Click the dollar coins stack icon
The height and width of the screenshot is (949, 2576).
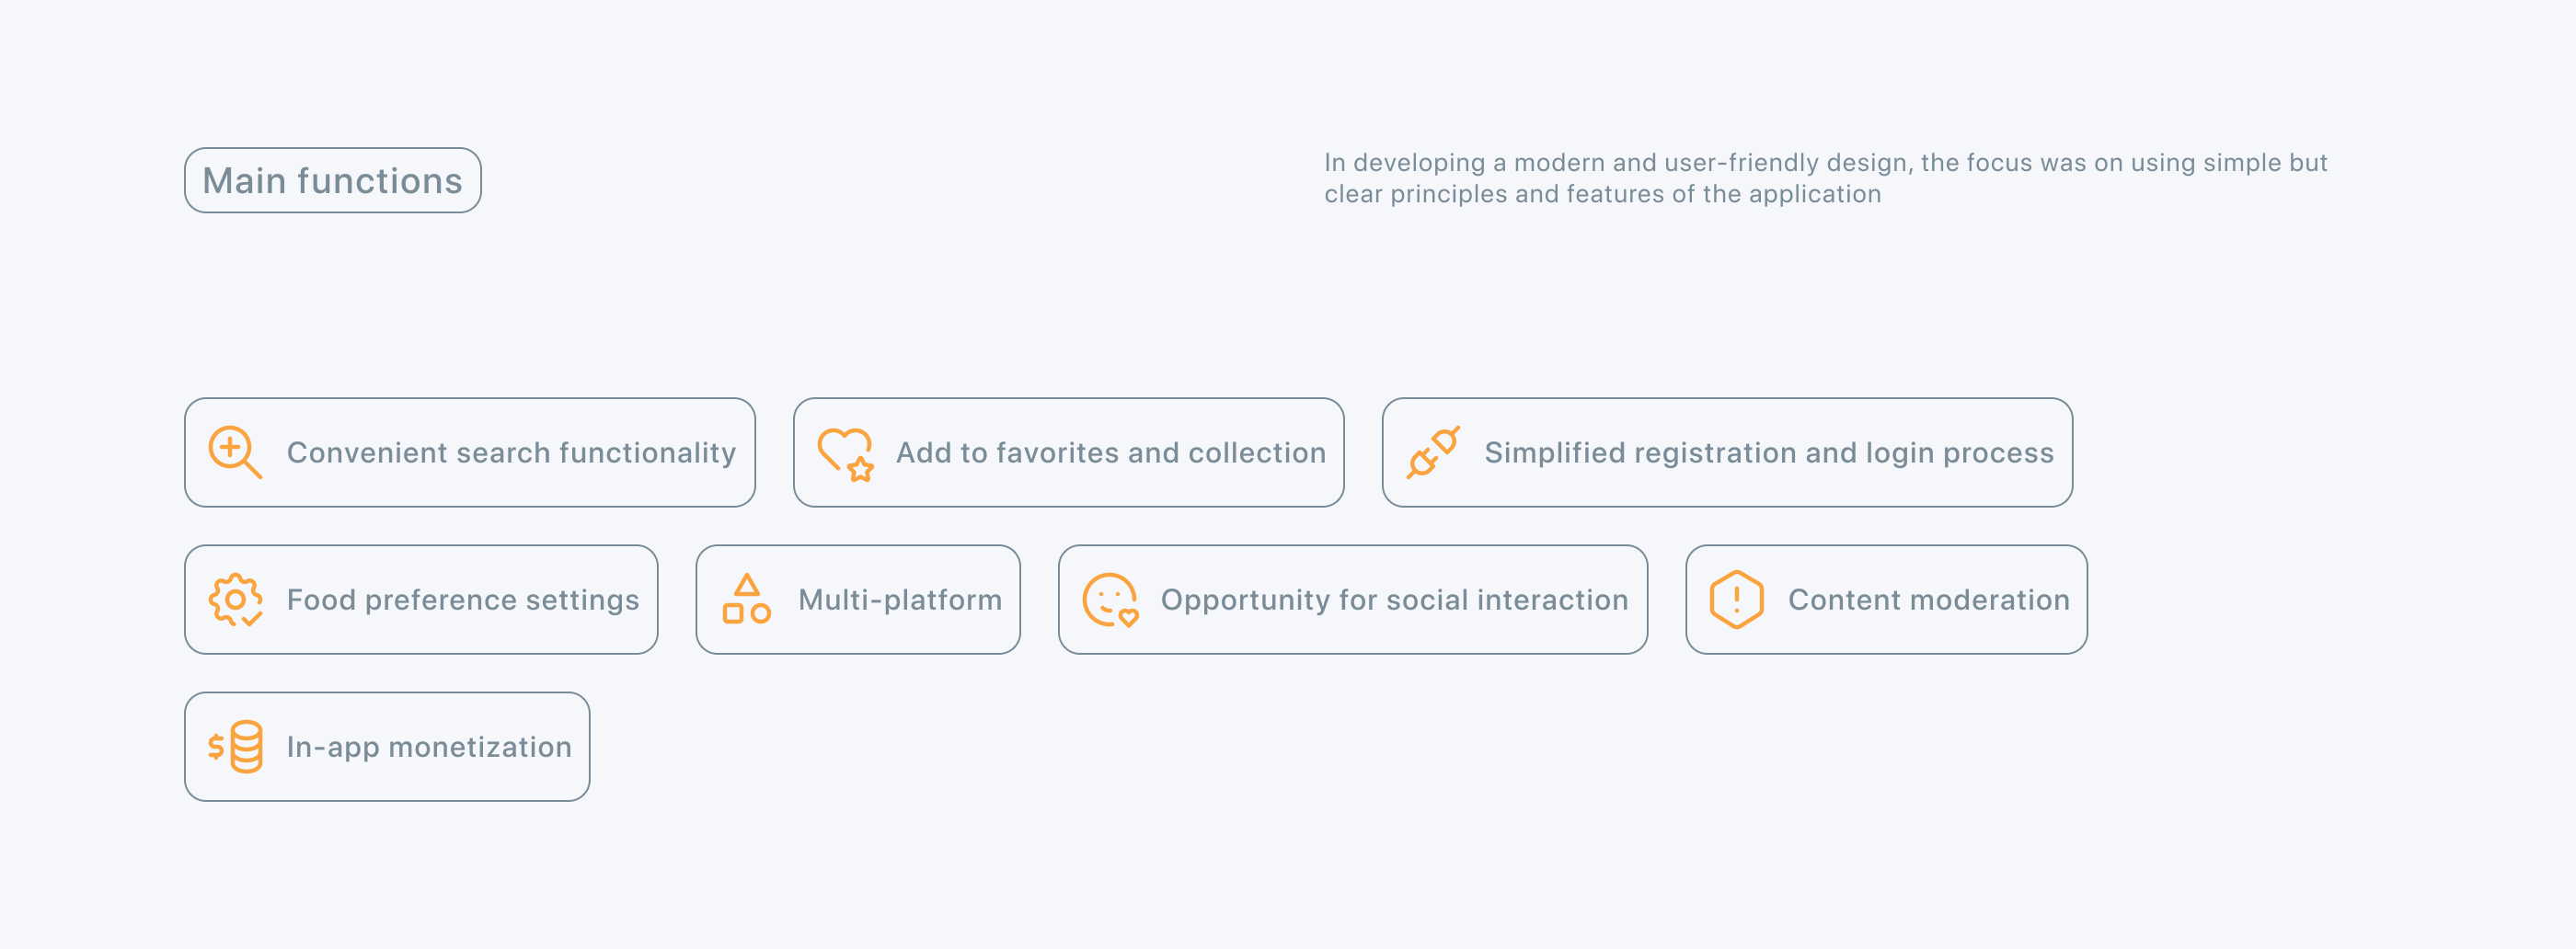coord(235,747)
